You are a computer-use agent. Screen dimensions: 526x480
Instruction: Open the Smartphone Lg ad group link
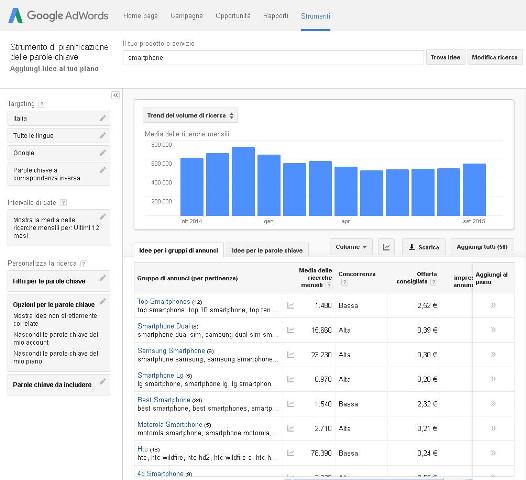pyautogui.click(x=160, y=375)
